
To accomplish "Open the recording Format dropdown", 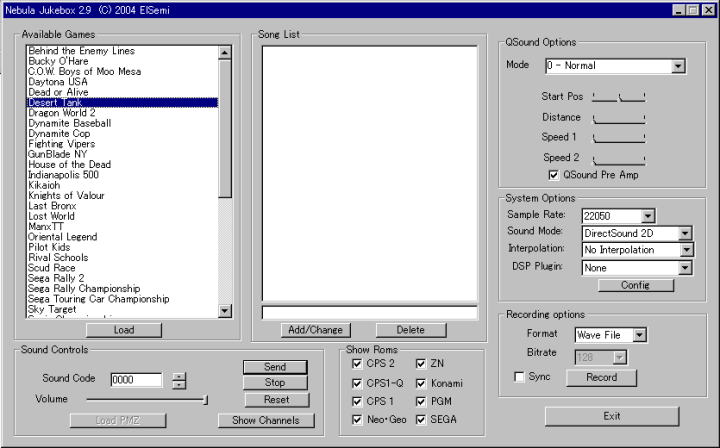I will (x=639, y=335).
